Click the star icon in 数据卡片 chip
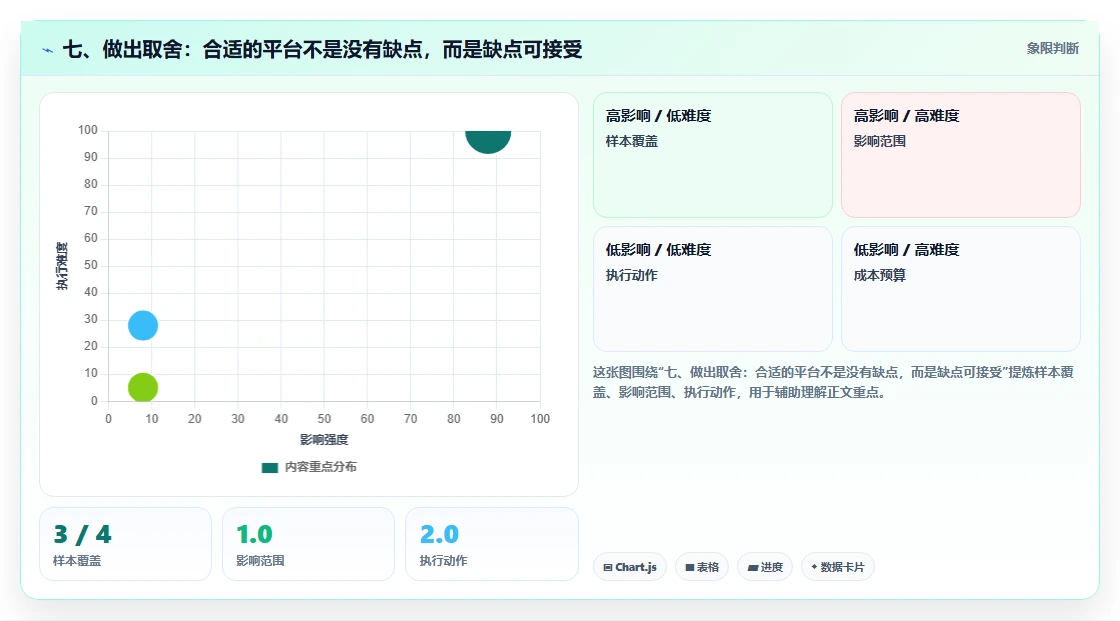 [x=814, y=567]
